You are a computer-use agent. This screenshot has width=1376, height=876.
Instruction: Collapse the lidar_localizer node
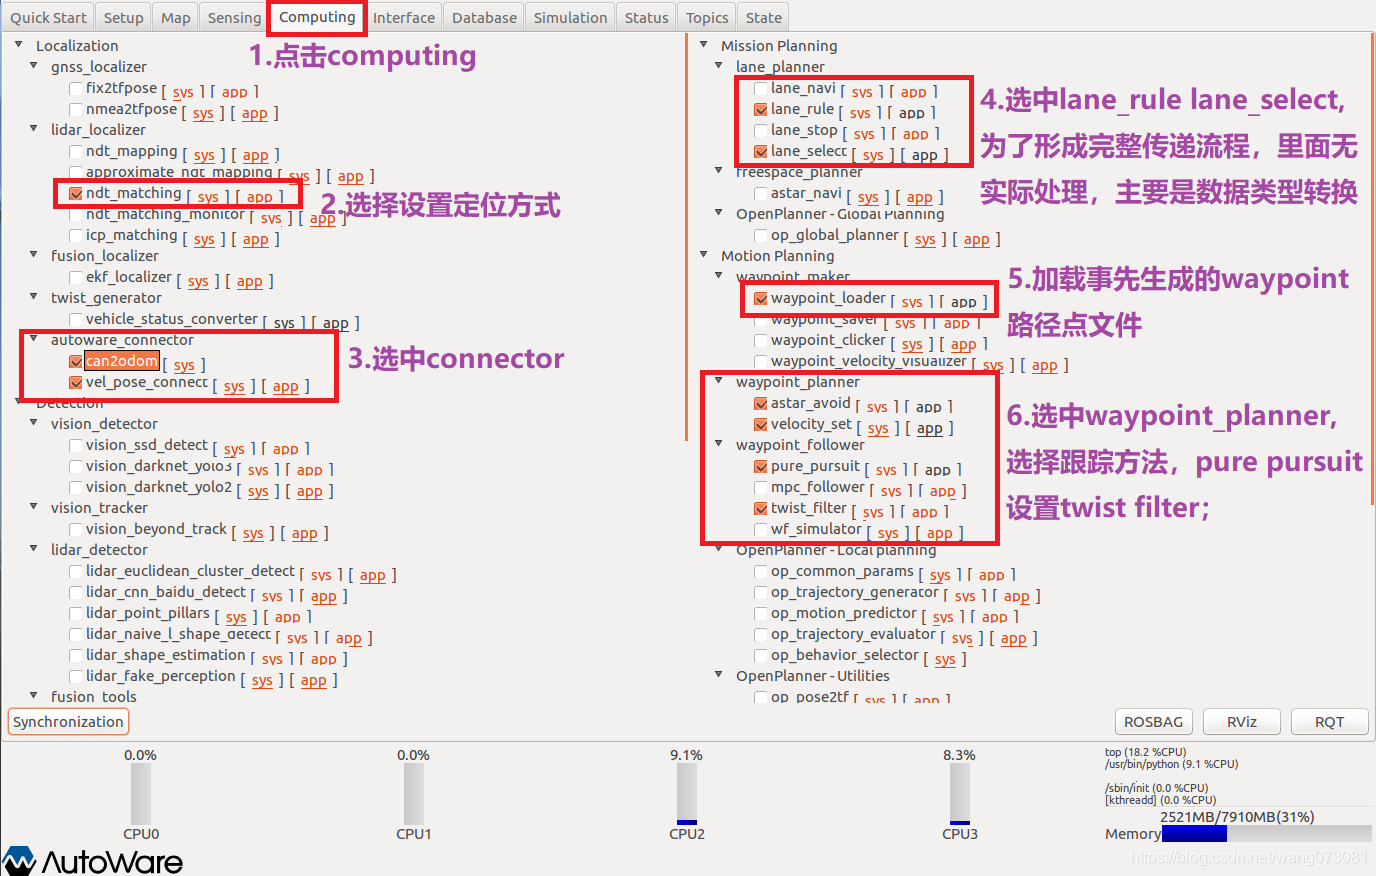(x=34, y=129)
